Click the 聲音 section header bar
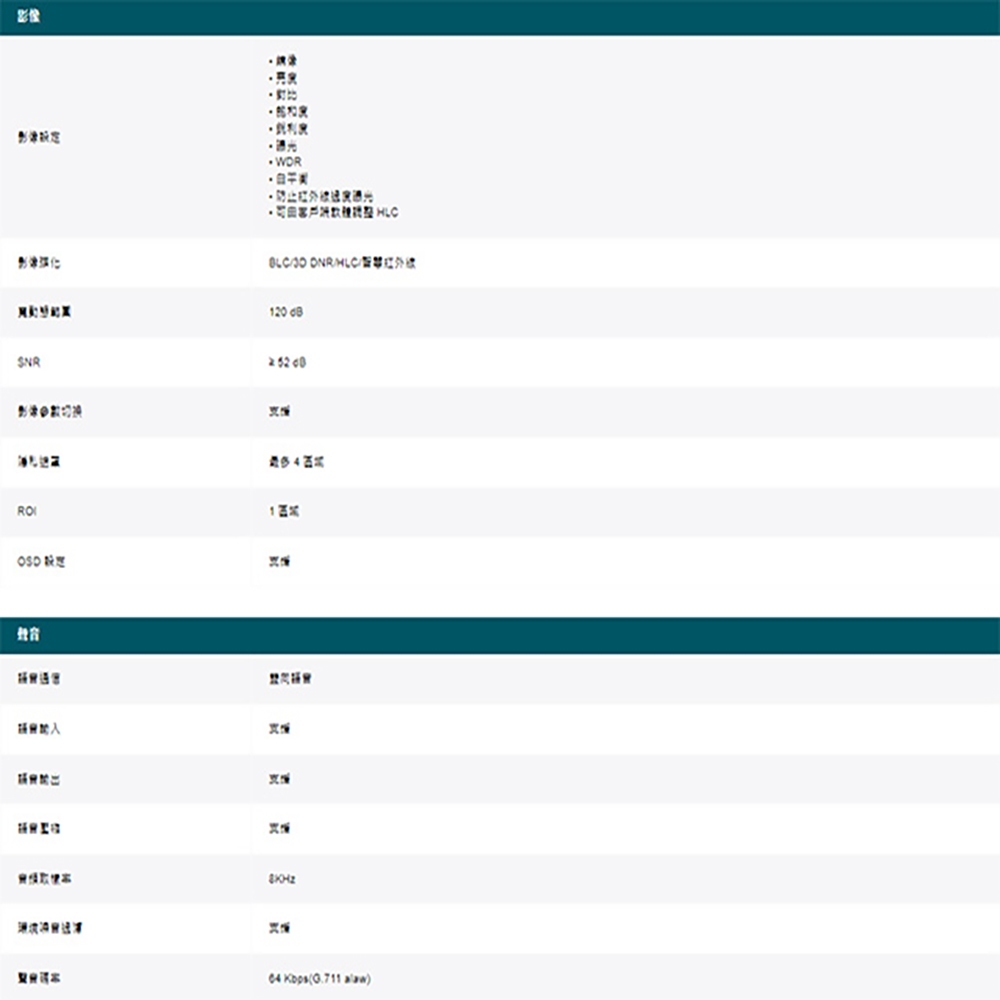 (x=500, y=635)
